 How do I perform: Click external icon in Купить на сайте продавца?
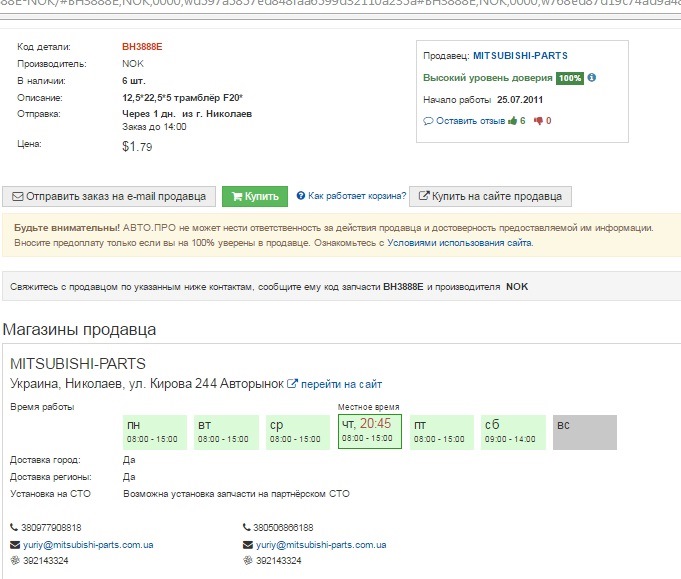(424, 195)
